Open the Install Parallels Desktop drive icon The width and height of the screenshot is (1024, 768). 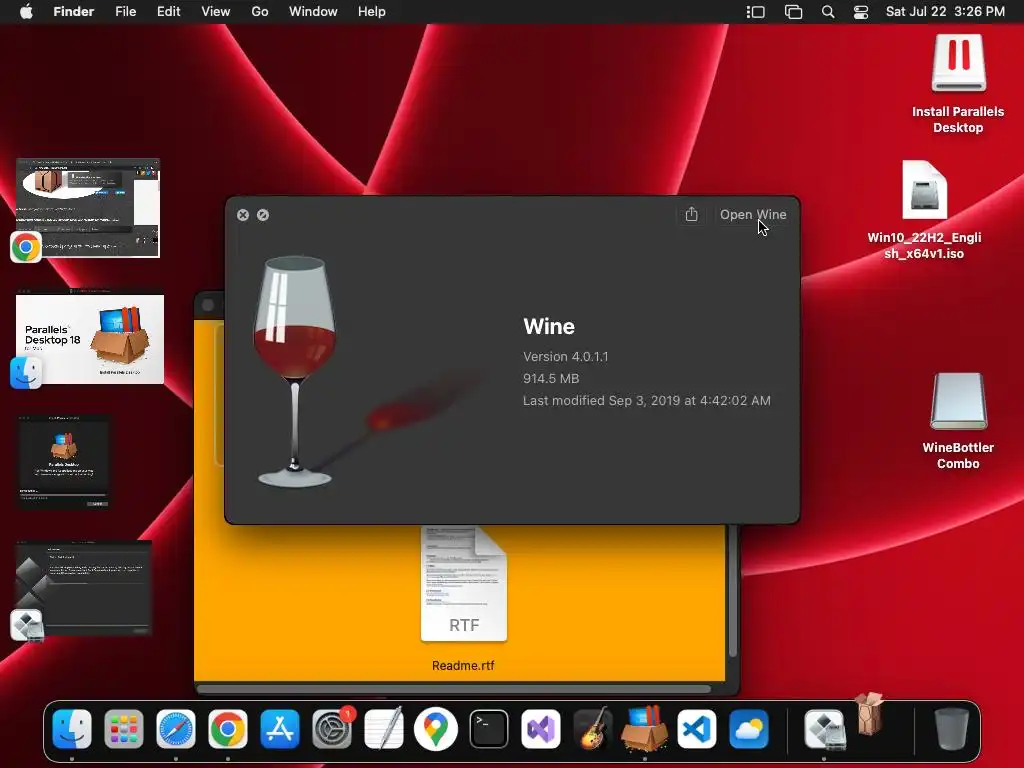pos(958,64)
